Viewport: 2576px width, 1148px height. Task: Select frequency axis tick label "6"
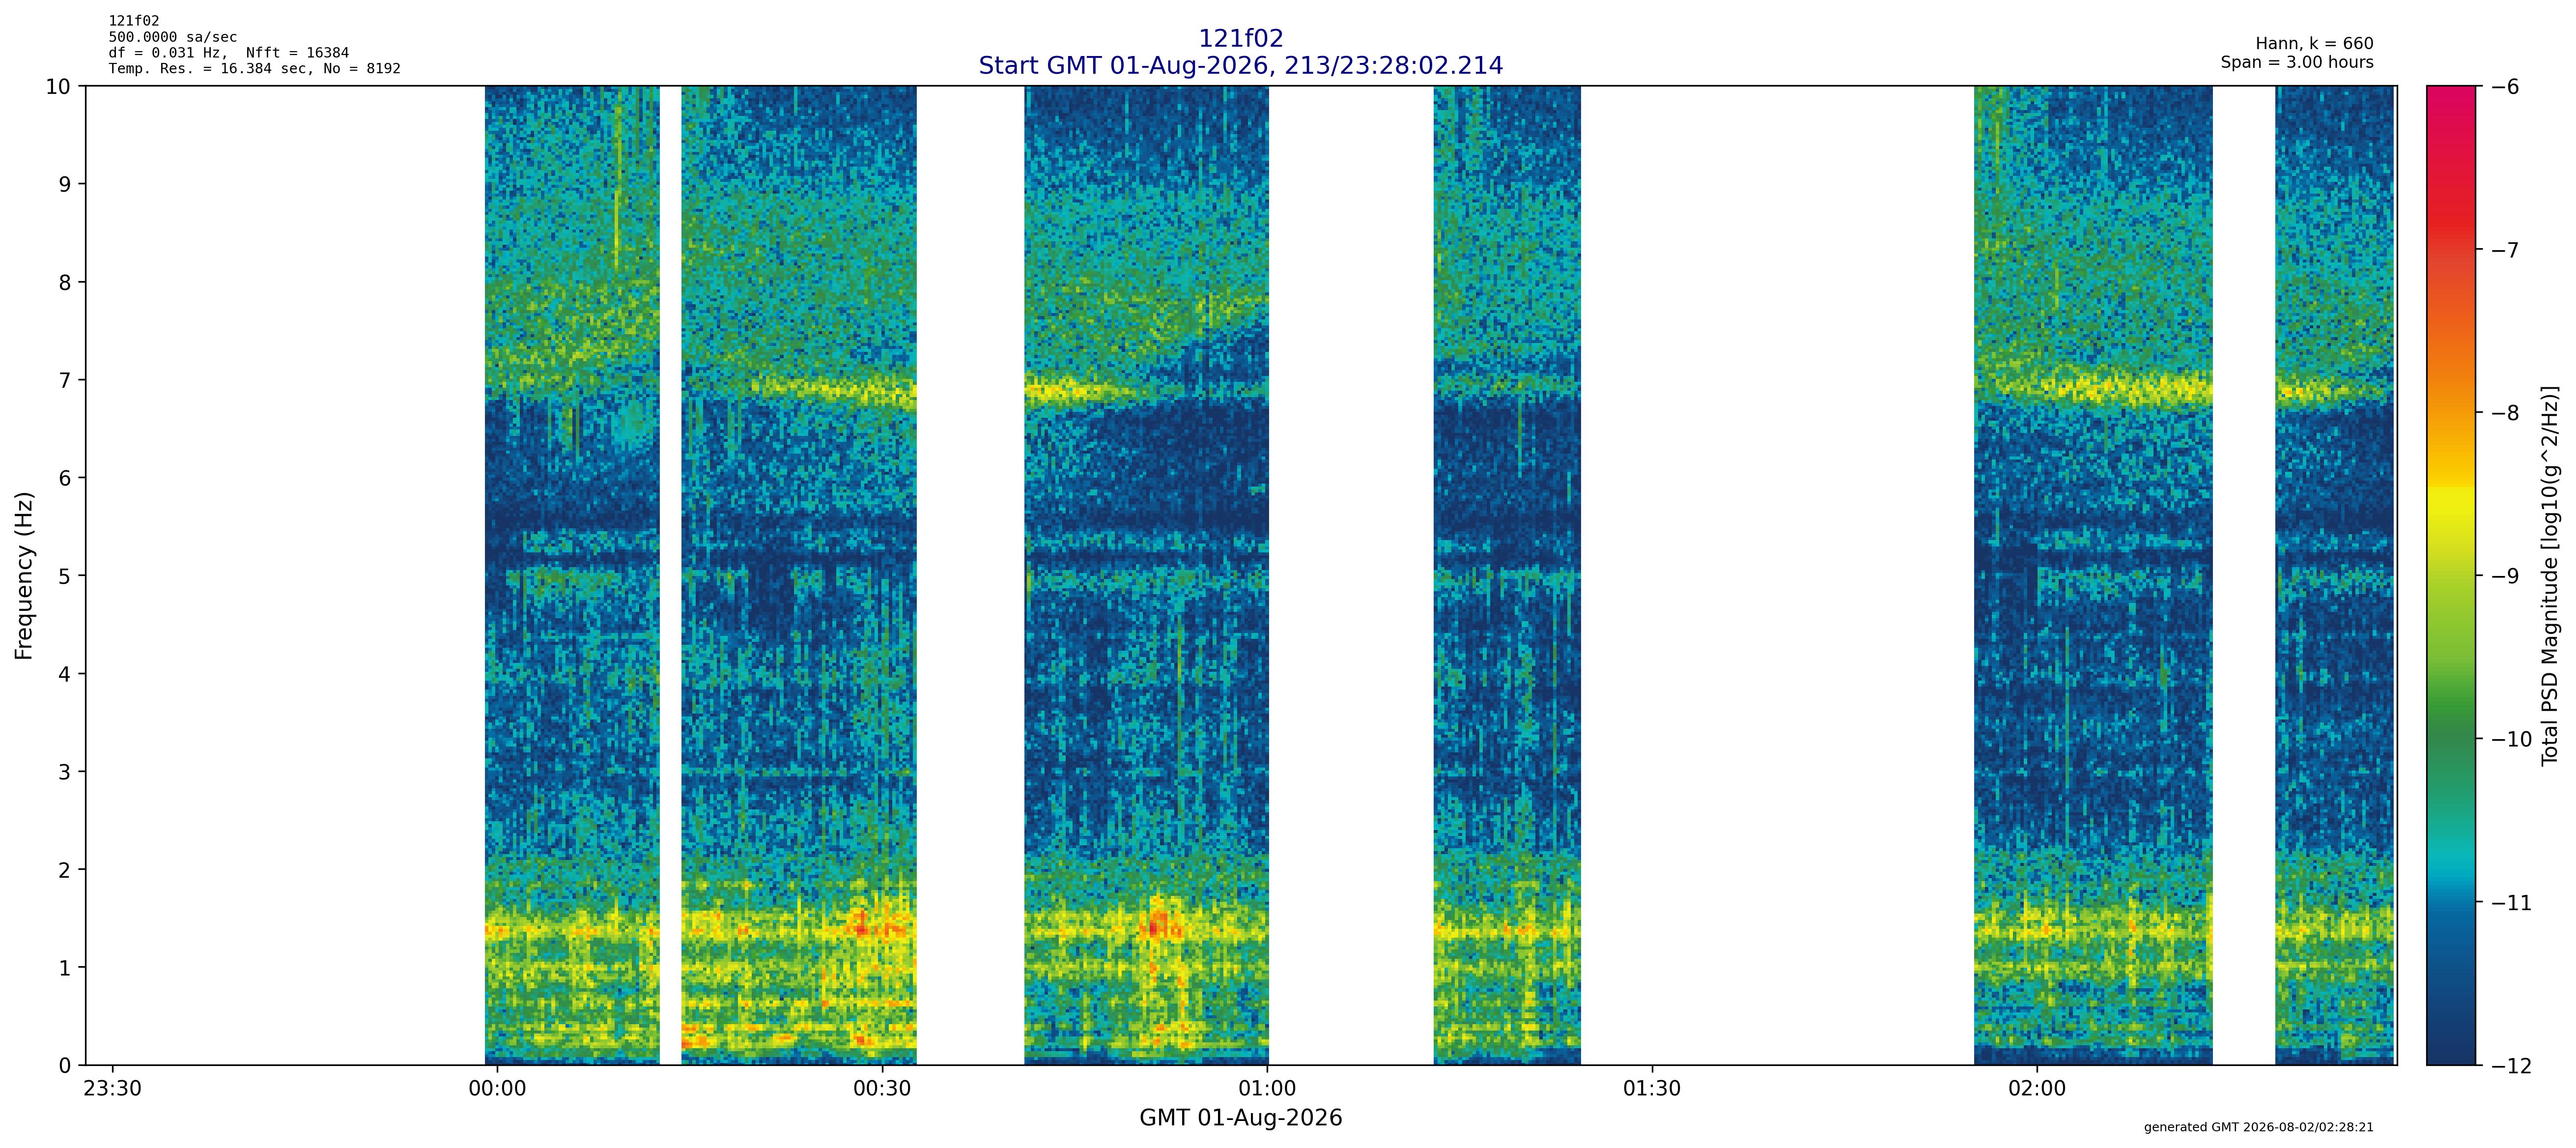click(x=65, y=478)
